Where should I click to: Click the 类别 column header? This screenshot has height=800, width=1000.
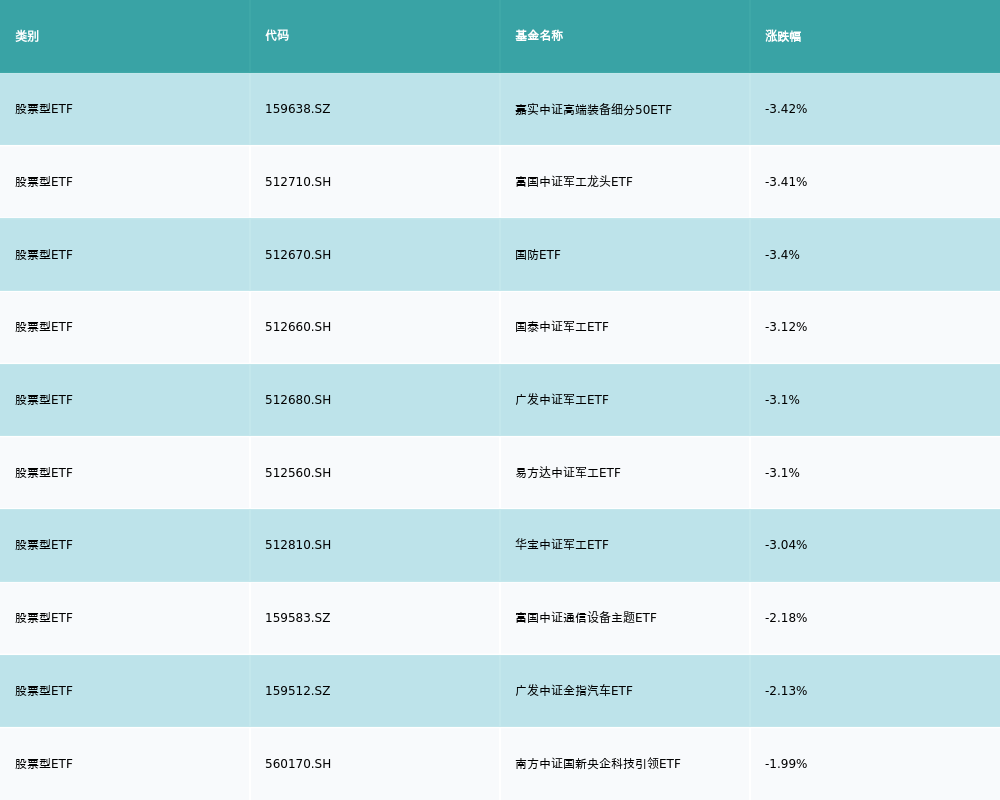[x=27, y=36]
